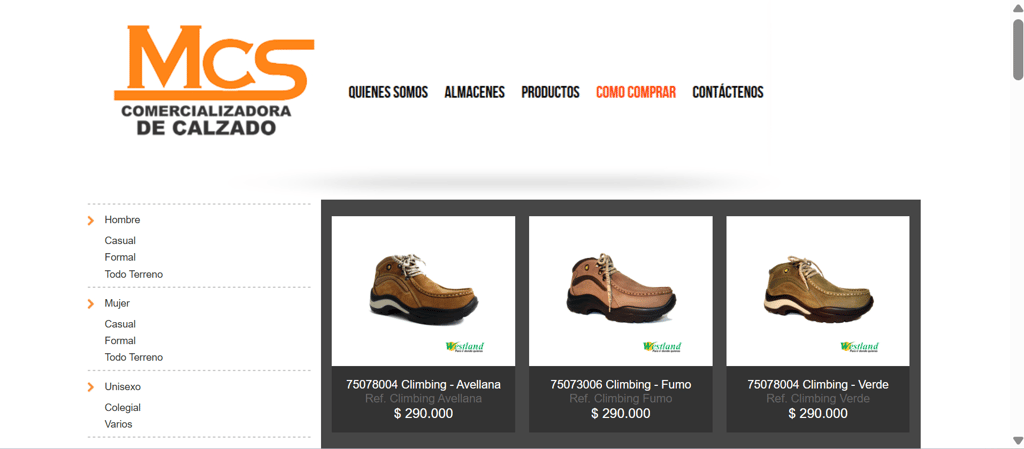Click the orange chevron beside Unisexo

click(91, 388)
